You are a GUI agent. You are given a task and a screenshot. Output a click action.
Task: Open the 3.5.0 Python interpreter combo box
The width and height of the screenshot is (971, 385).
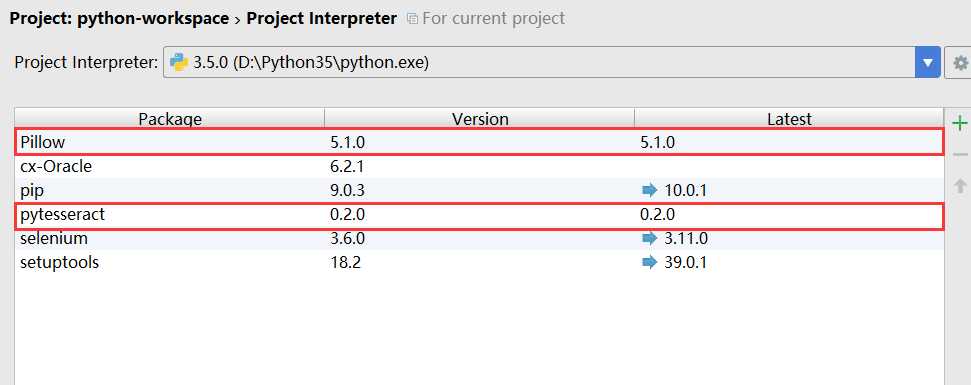point(552,63)
